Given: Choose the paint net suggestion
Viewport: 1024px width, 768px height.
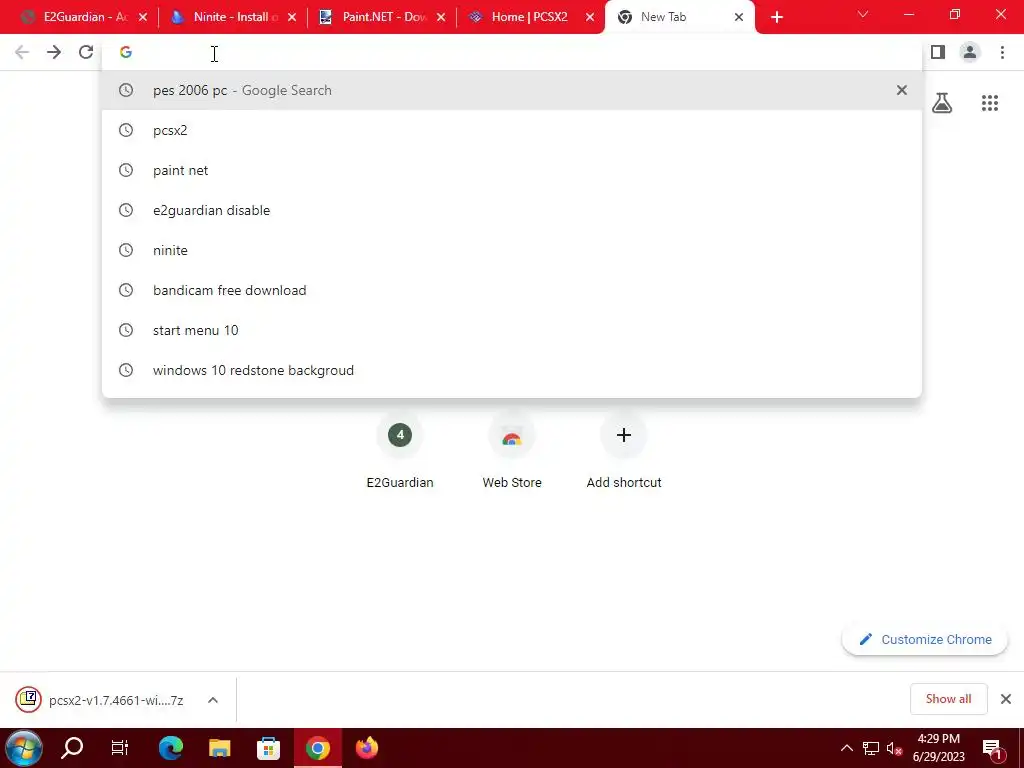Looking at the screenshot, I should [x=512, y=170].
